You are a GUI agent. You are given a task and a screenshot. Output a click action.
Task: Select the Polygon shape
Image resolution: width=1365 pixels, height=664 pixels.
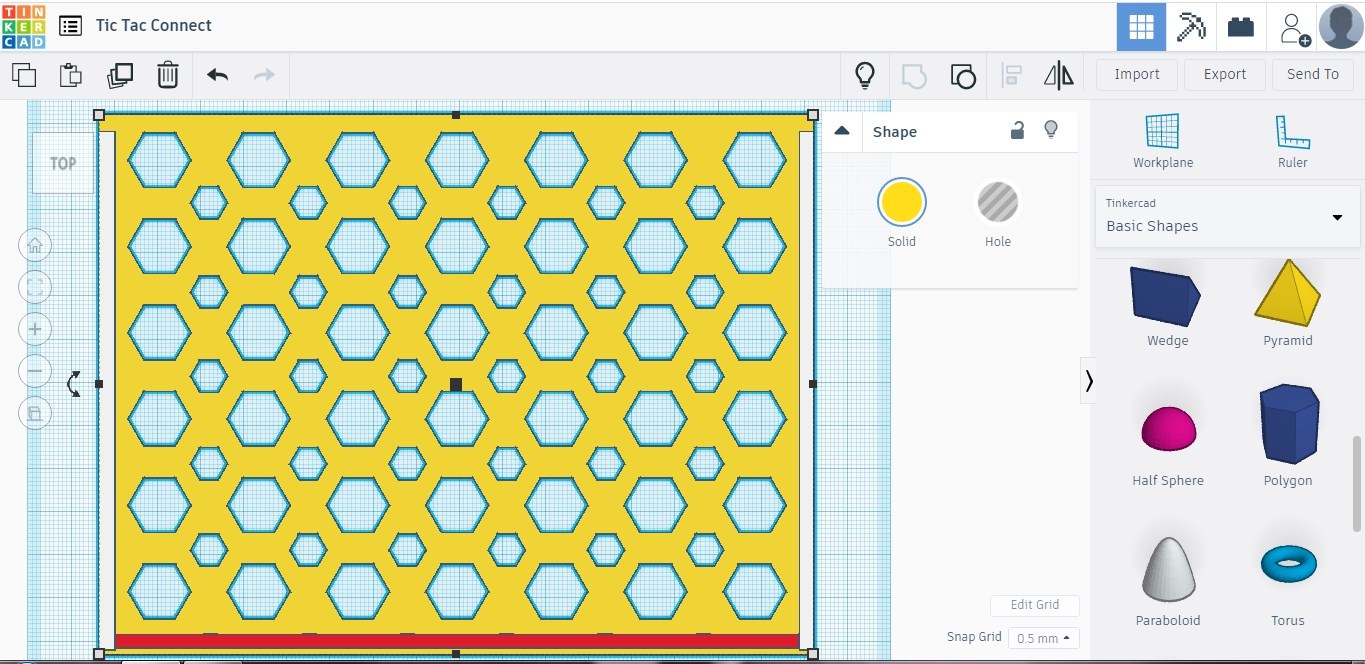click(x=1288, y=435)
